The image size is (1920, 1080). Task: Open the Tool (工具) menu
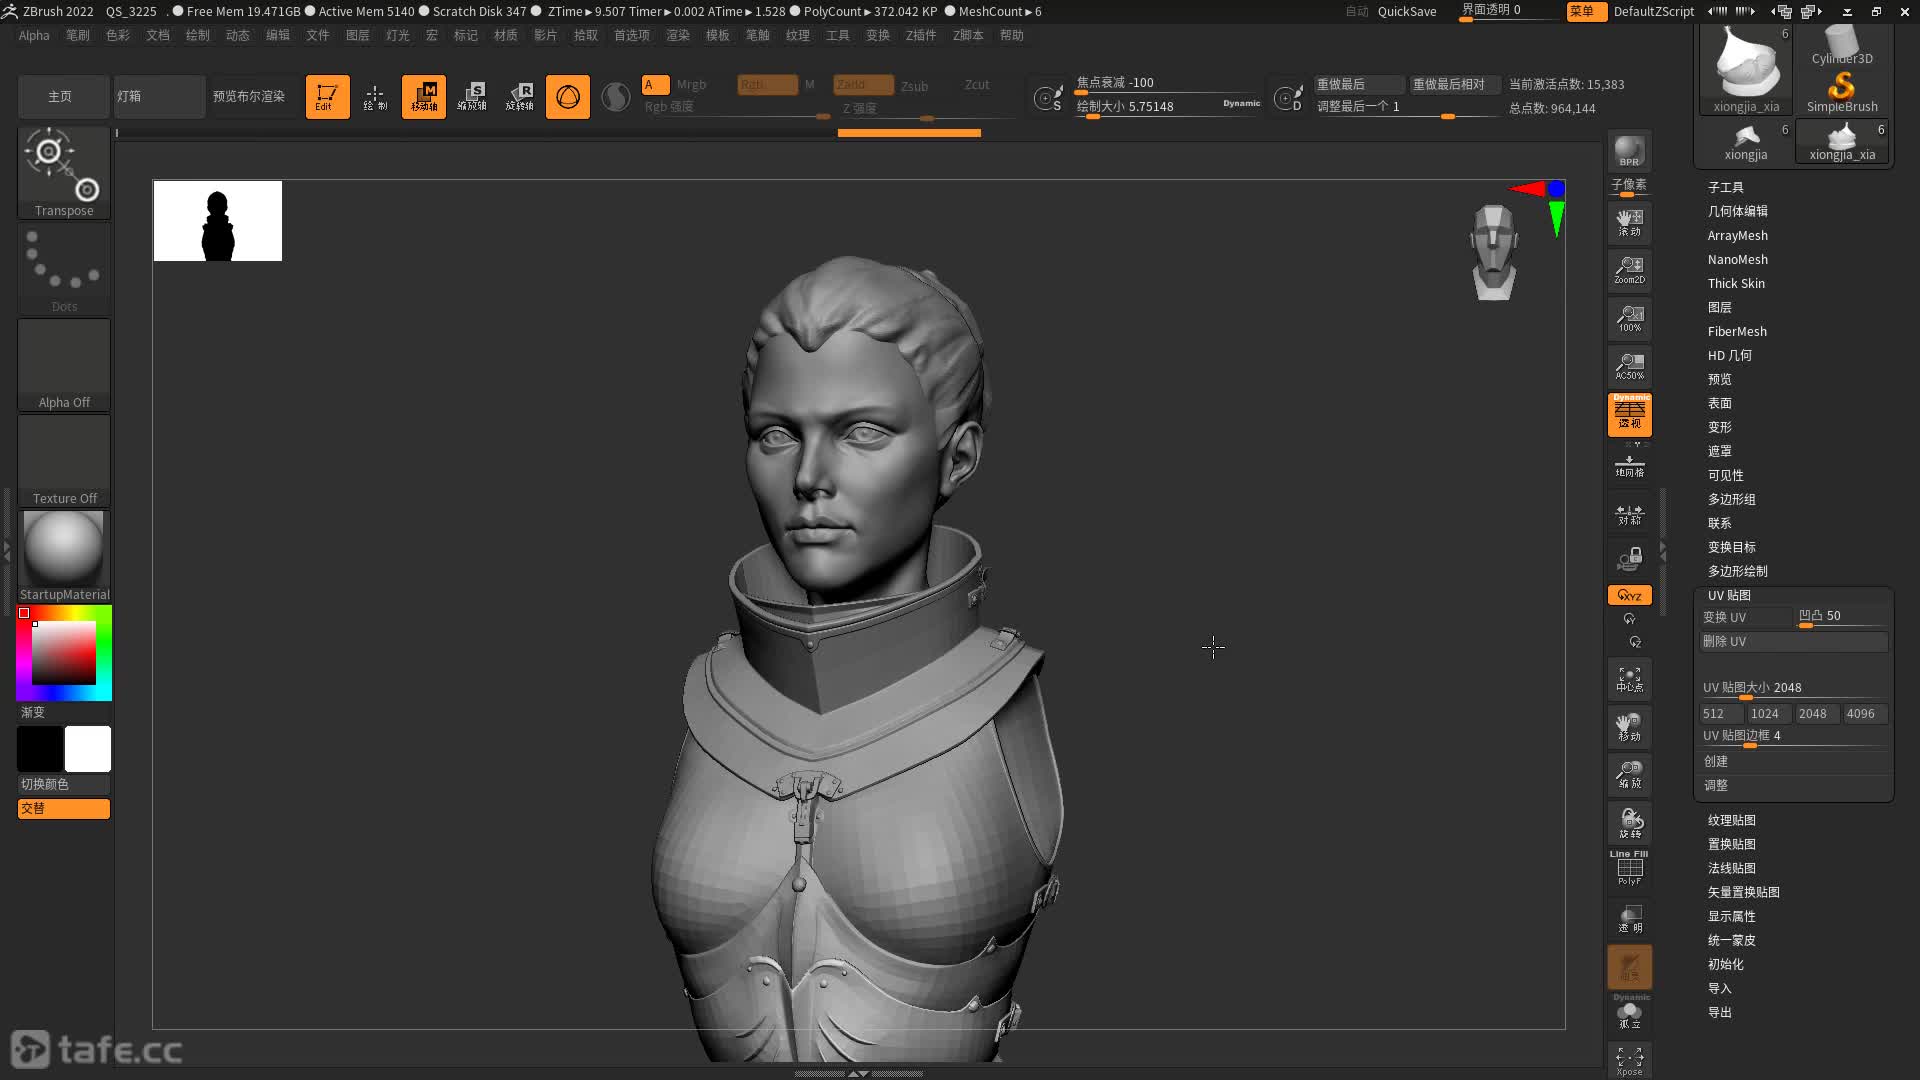pos(838,35)
